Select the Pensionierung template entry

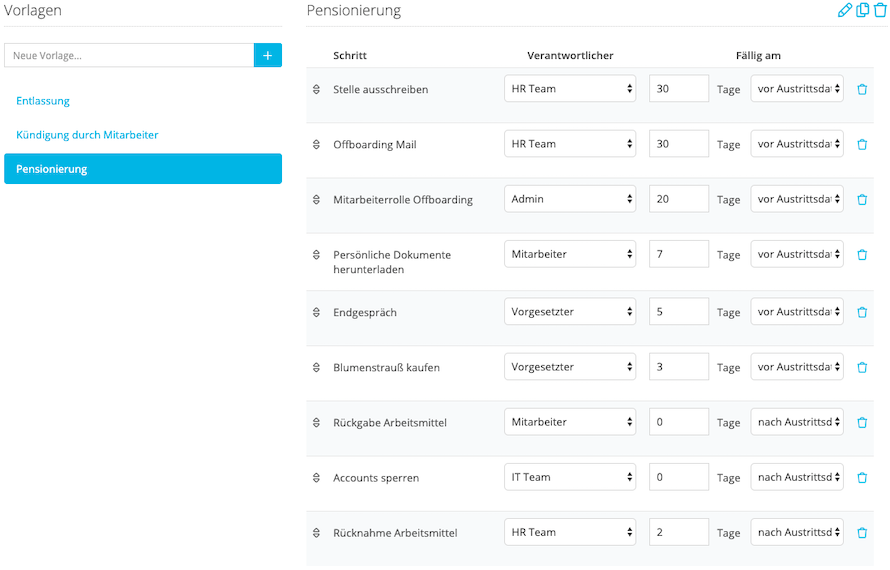tap(143, 169)
